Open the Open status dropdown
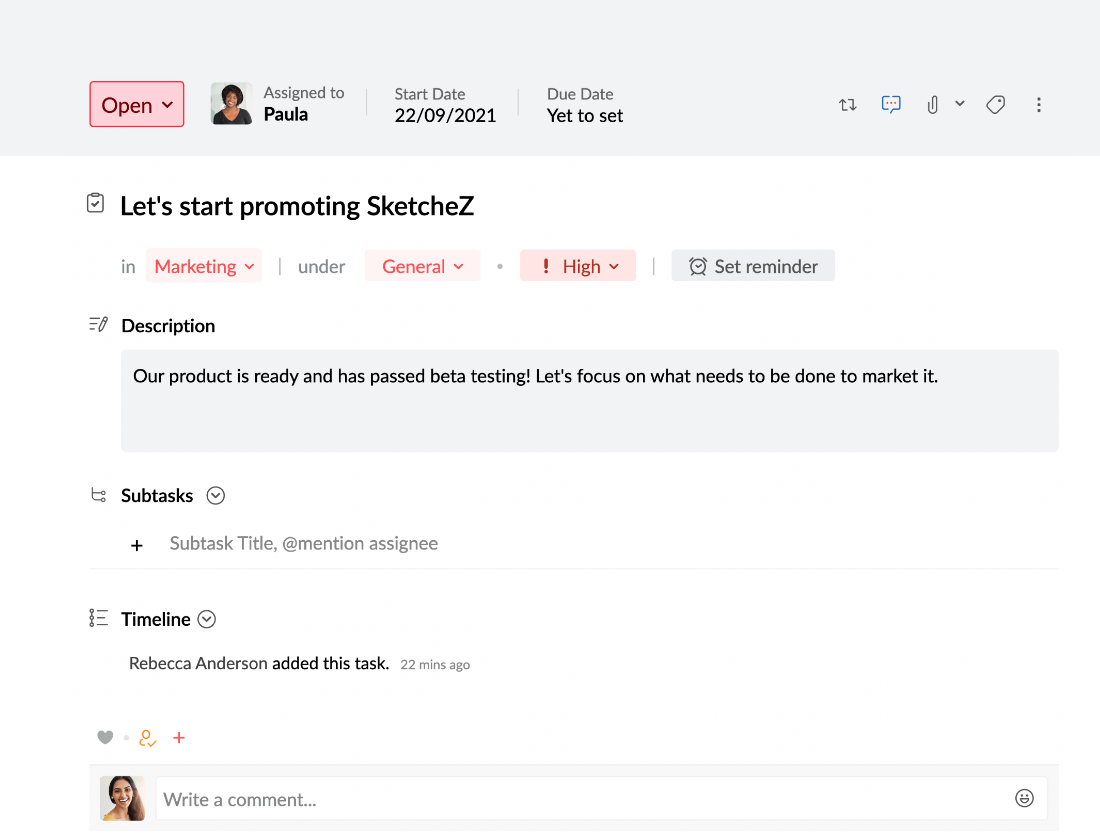Viewport: 1100px width, 840px height. click(137, 105)
